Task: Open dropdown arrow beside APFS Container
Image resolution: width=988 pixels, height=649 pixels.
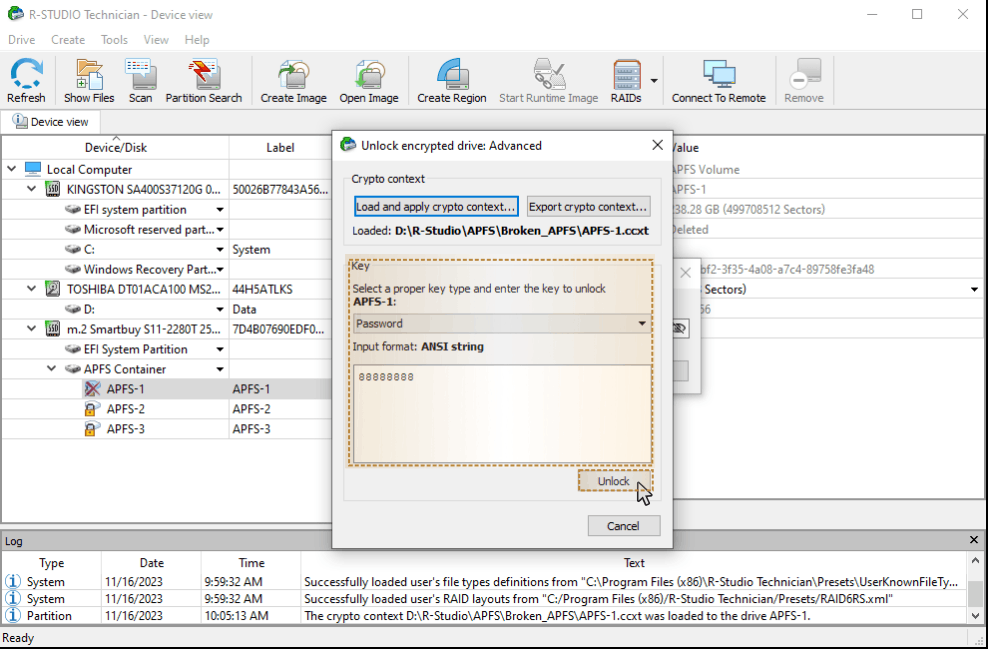Action: (x=220, y=369)
